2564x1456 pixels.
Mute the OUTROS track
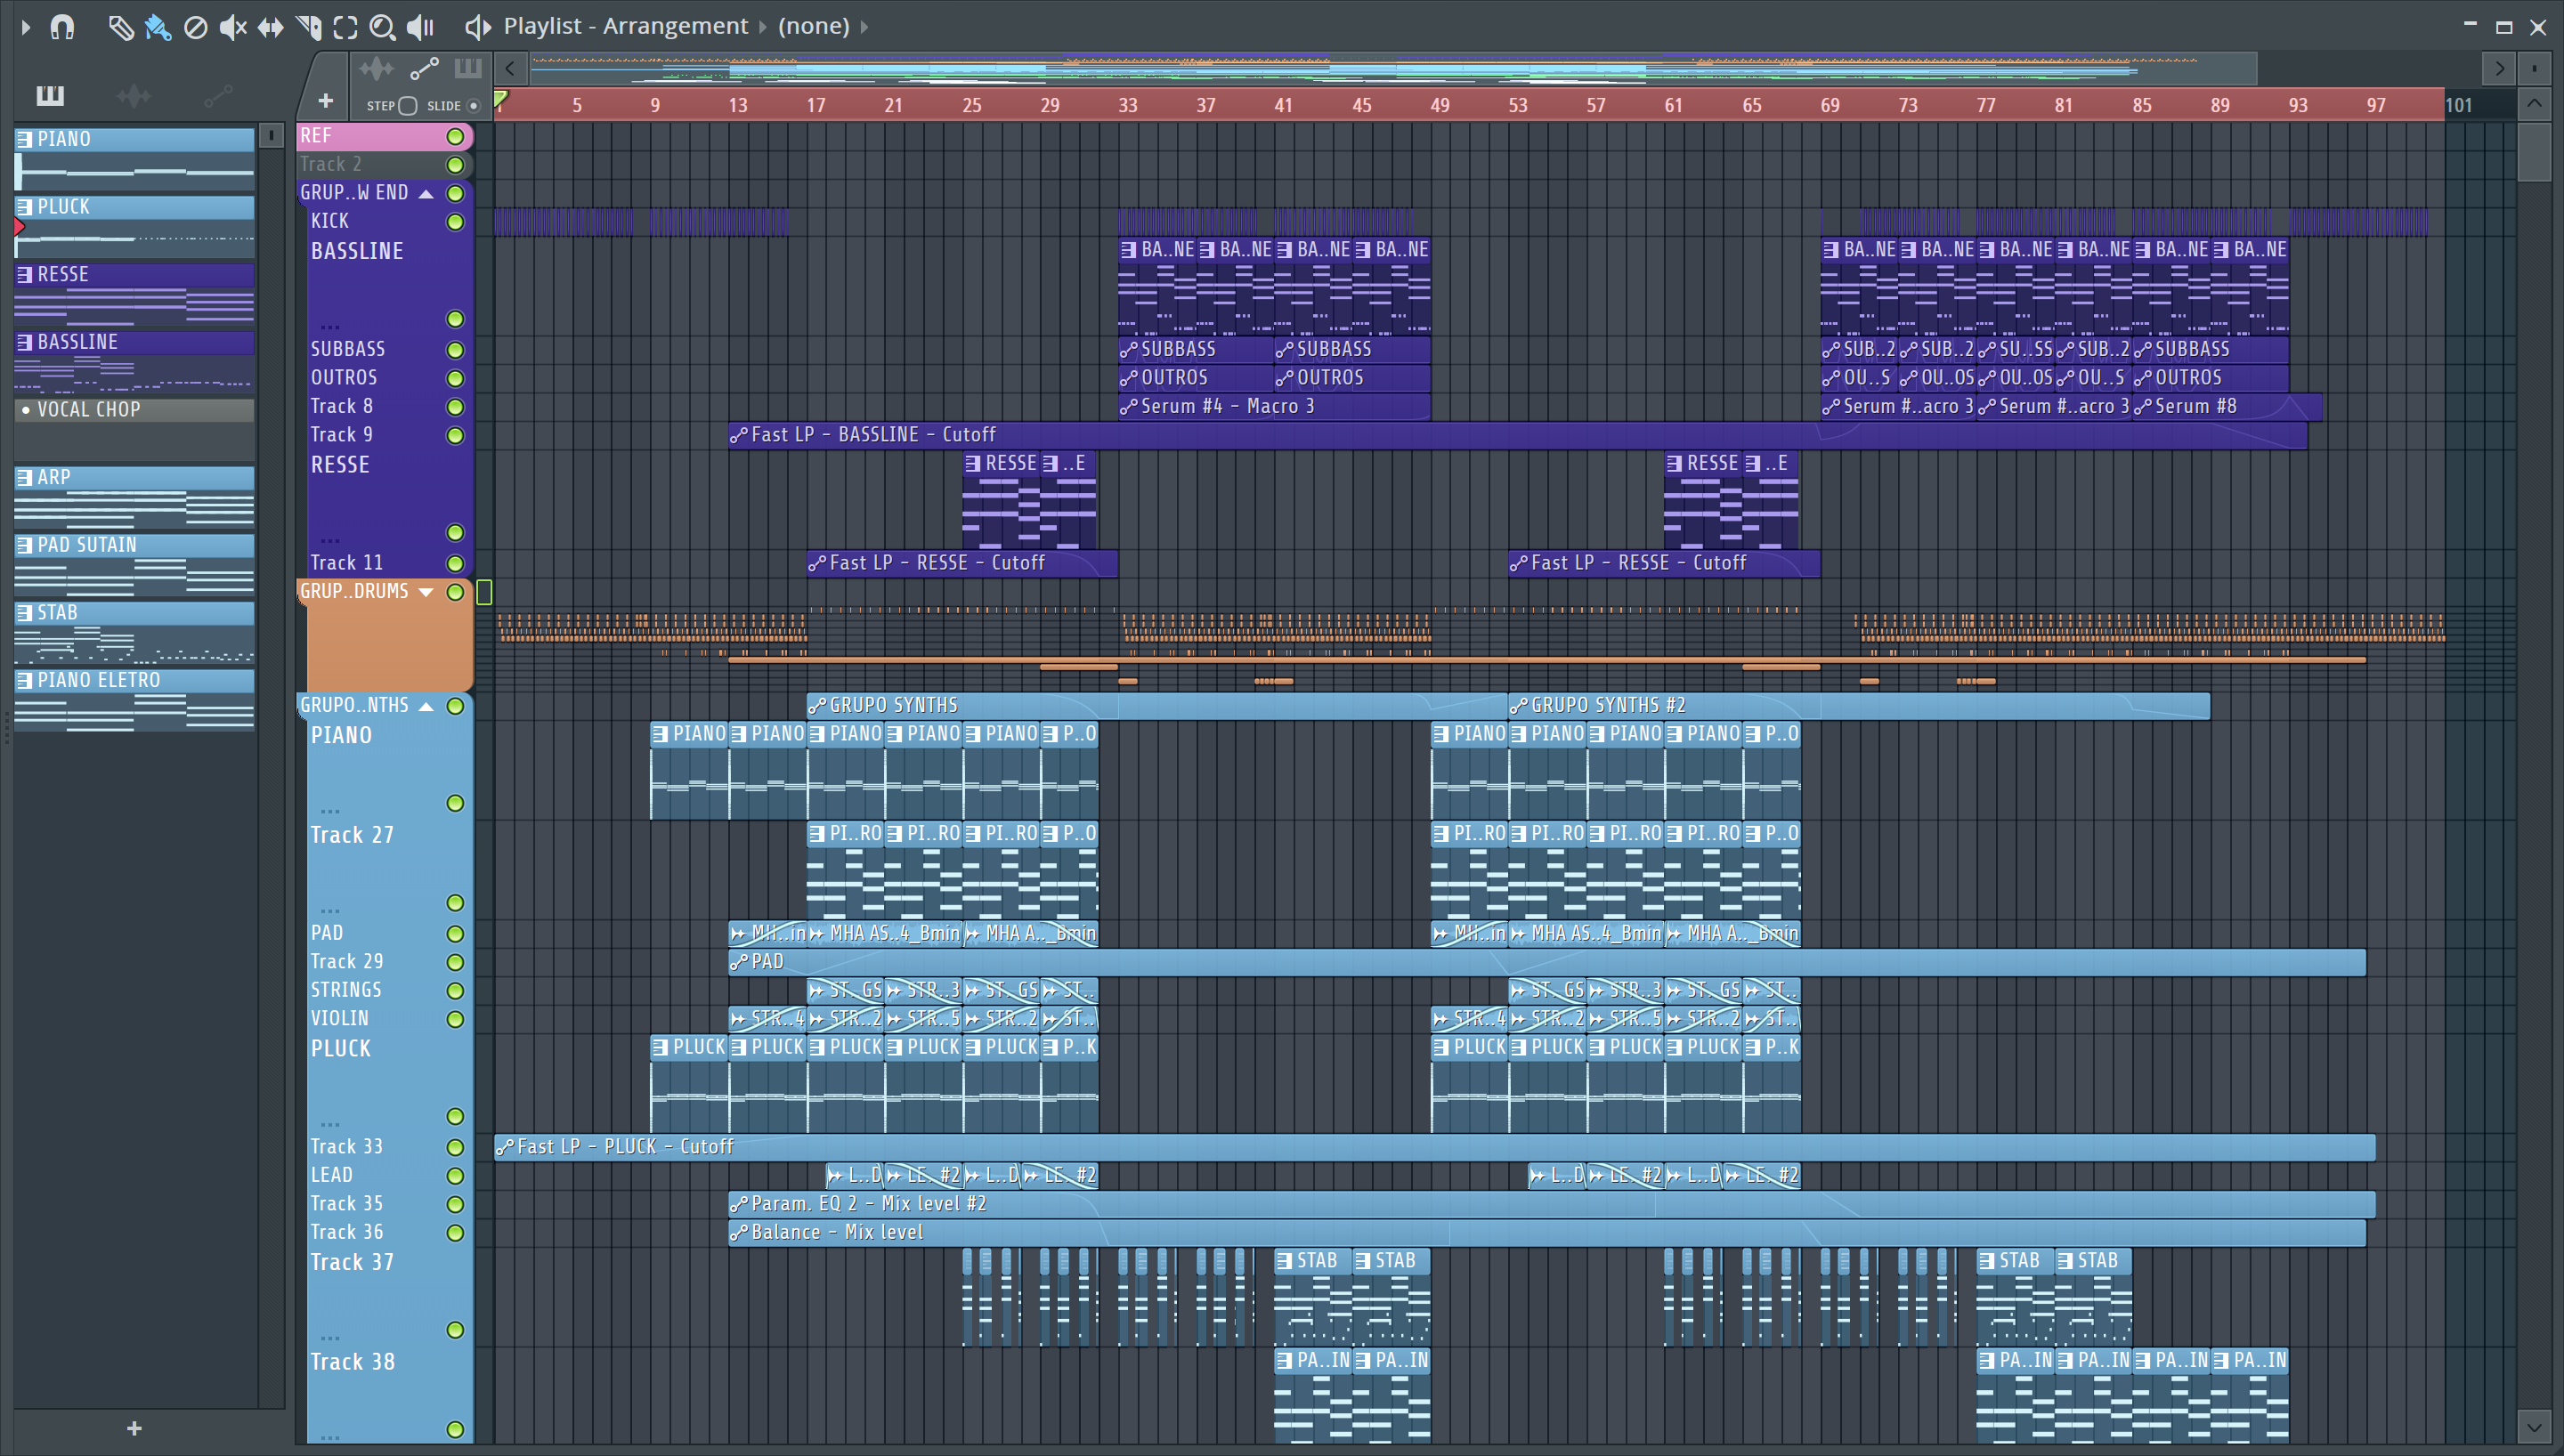(x=455, y=378)
